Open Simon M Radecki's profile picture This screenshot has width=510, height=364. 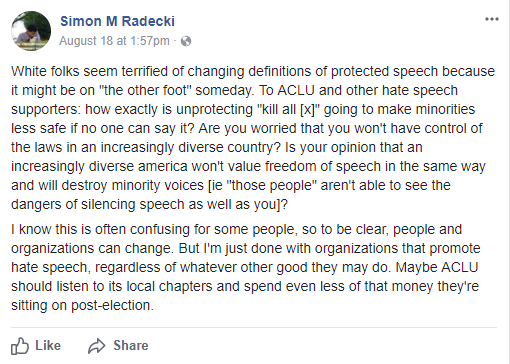(31, 31)
